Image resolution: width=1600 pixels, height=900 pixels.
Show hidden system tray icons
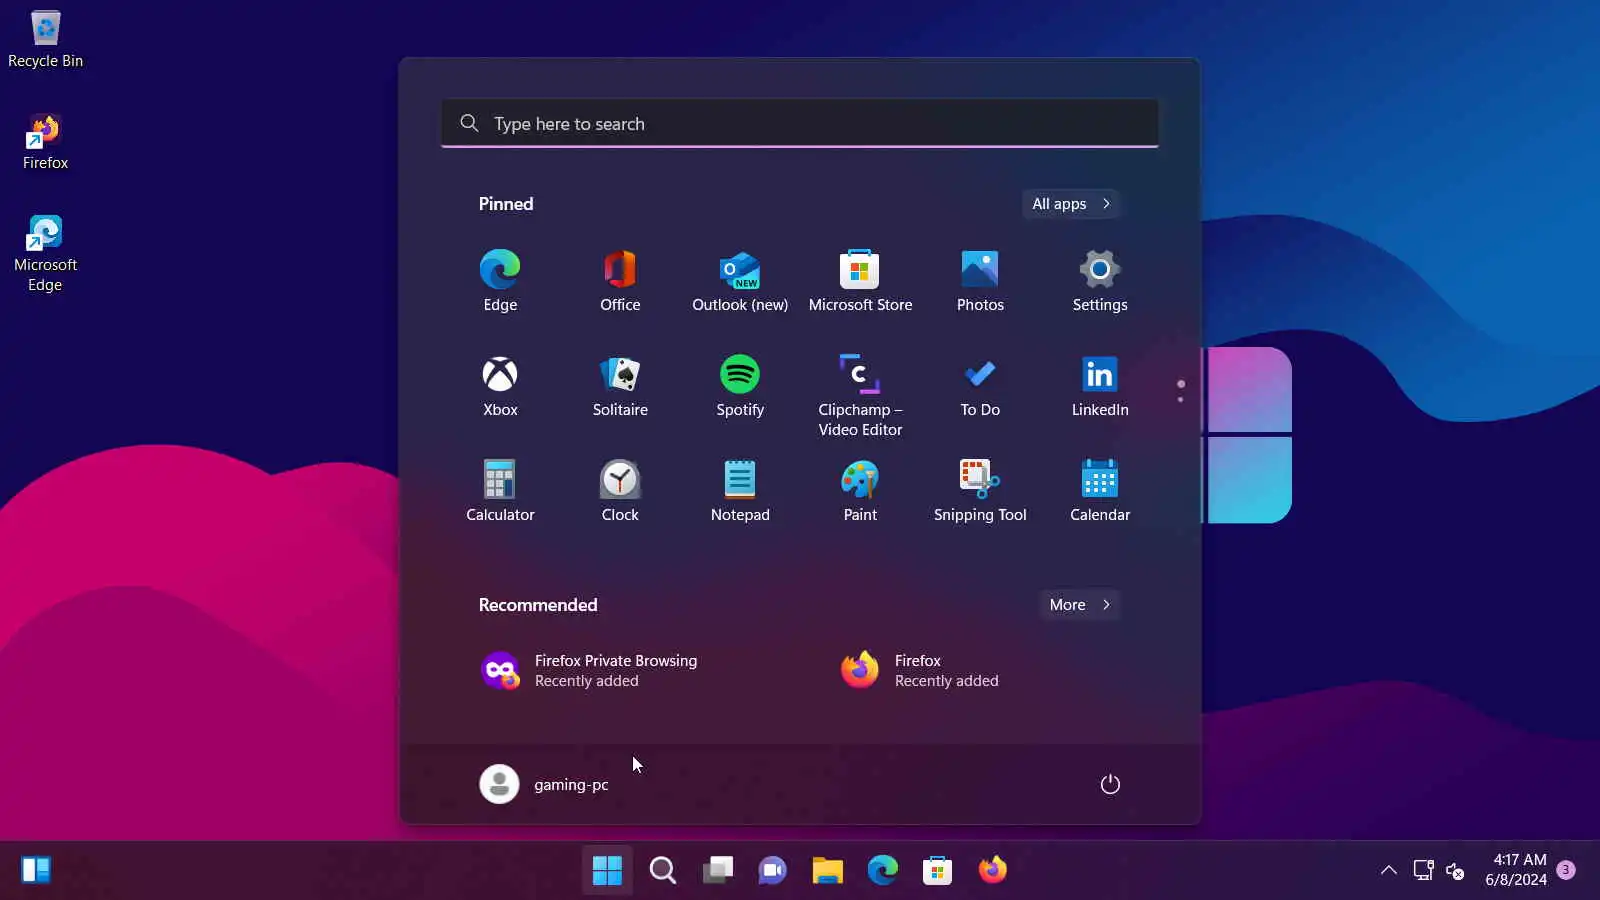click(x=1389, y=870)
